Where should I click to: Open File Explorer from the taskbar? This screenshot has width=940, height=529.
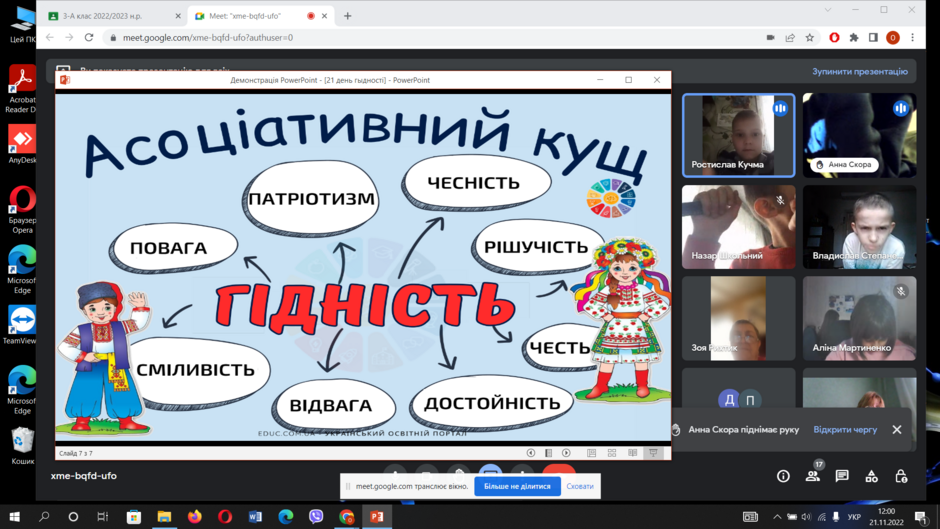coord(164,516)
